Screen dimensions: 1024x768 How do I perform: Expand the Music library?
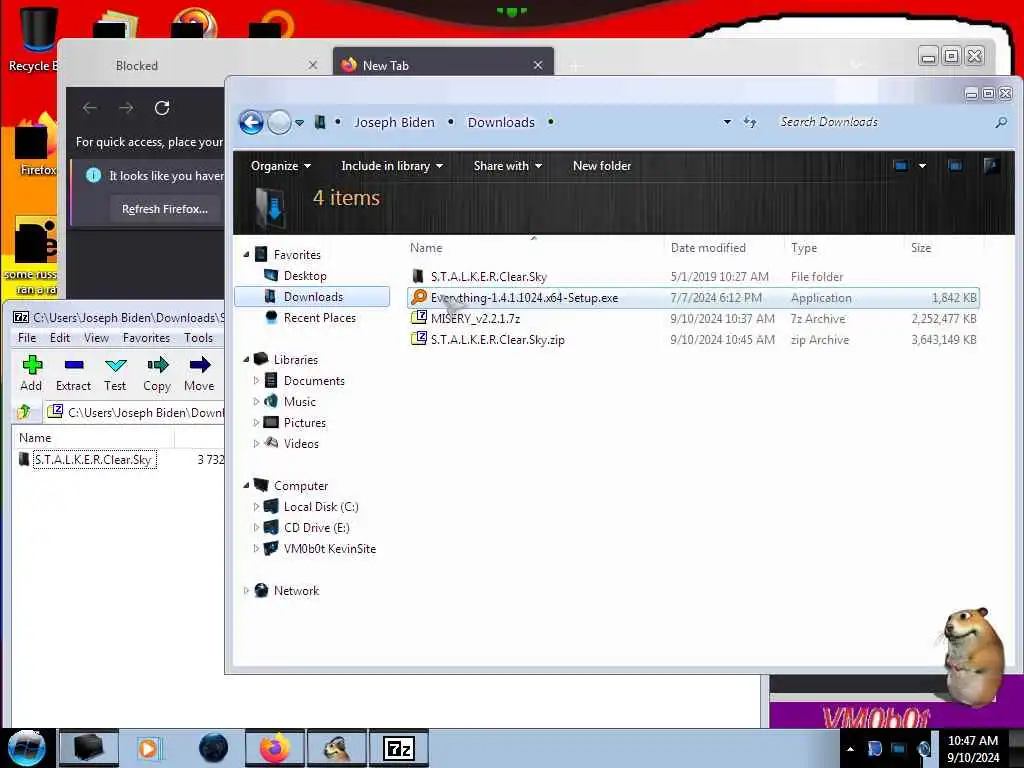pos(256,401)
